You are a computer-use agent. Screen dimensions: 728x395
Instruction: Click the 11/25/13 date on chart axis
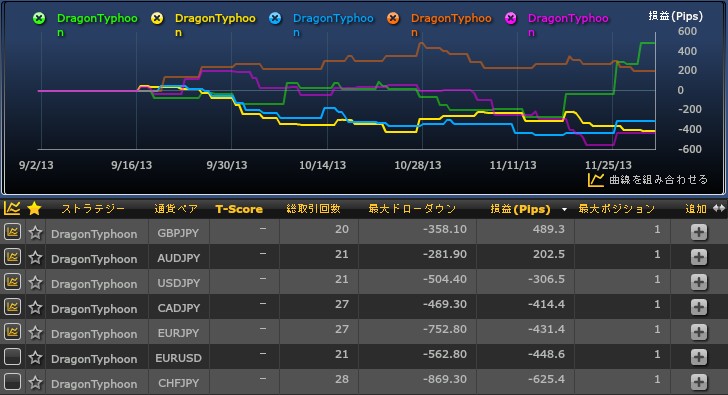coord(608,165)
